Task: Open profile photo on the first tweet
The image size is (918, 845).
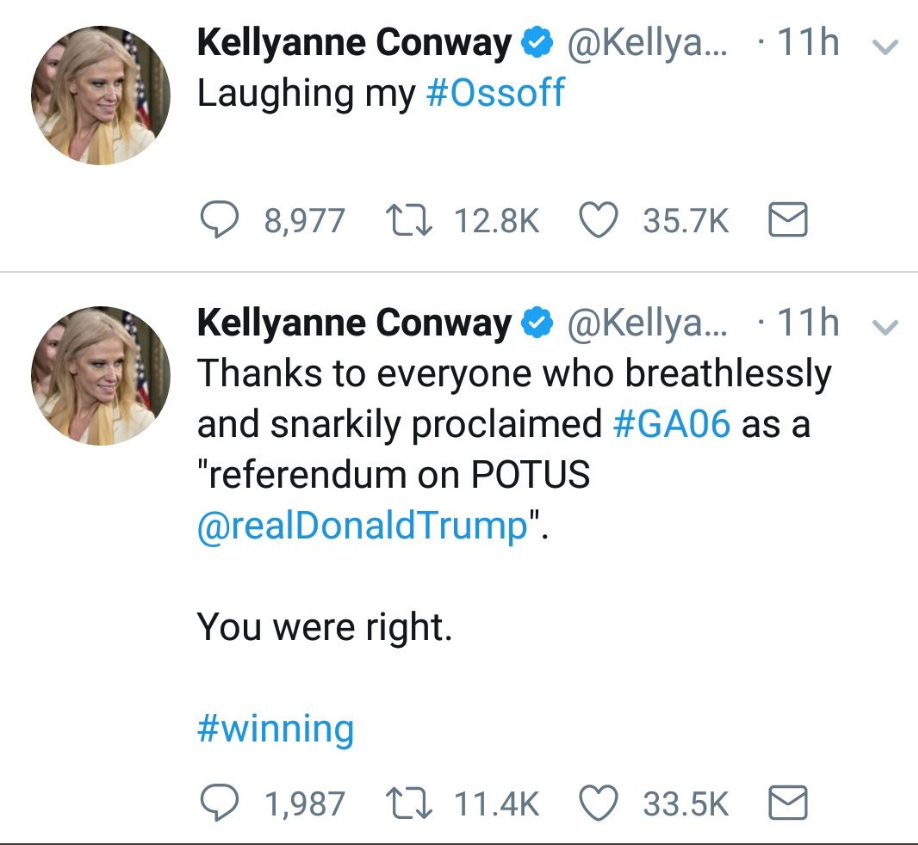Action: tap(101, 95)
